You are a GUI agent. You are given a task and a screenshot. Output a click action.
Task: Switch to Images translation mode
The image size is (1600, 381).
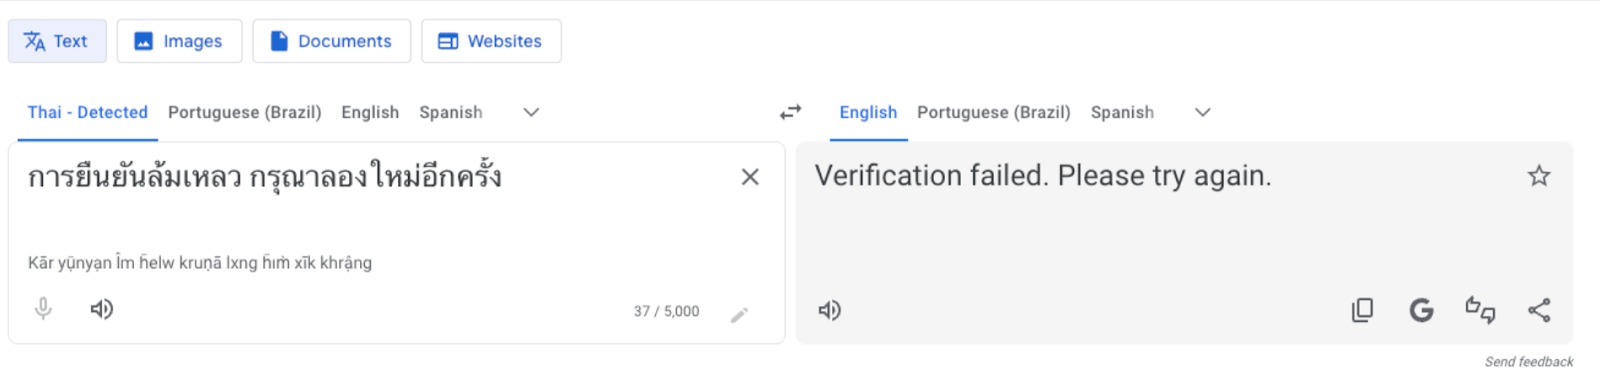tap(179, 41)
